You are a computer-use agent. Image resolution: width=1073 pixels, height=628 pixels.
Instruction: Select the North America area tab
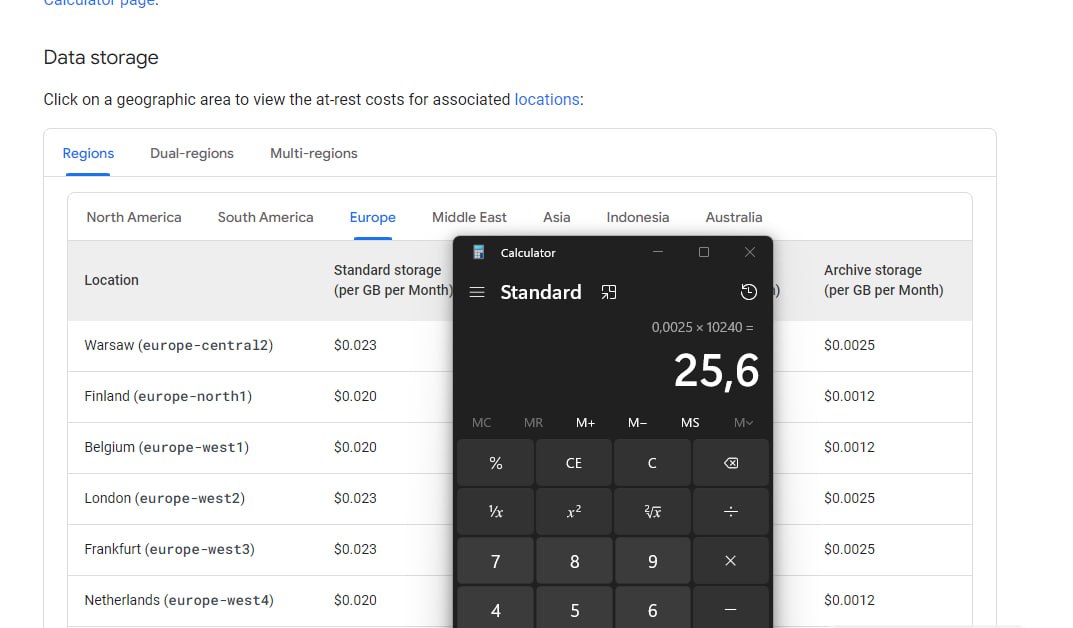(x=134, y=218)
